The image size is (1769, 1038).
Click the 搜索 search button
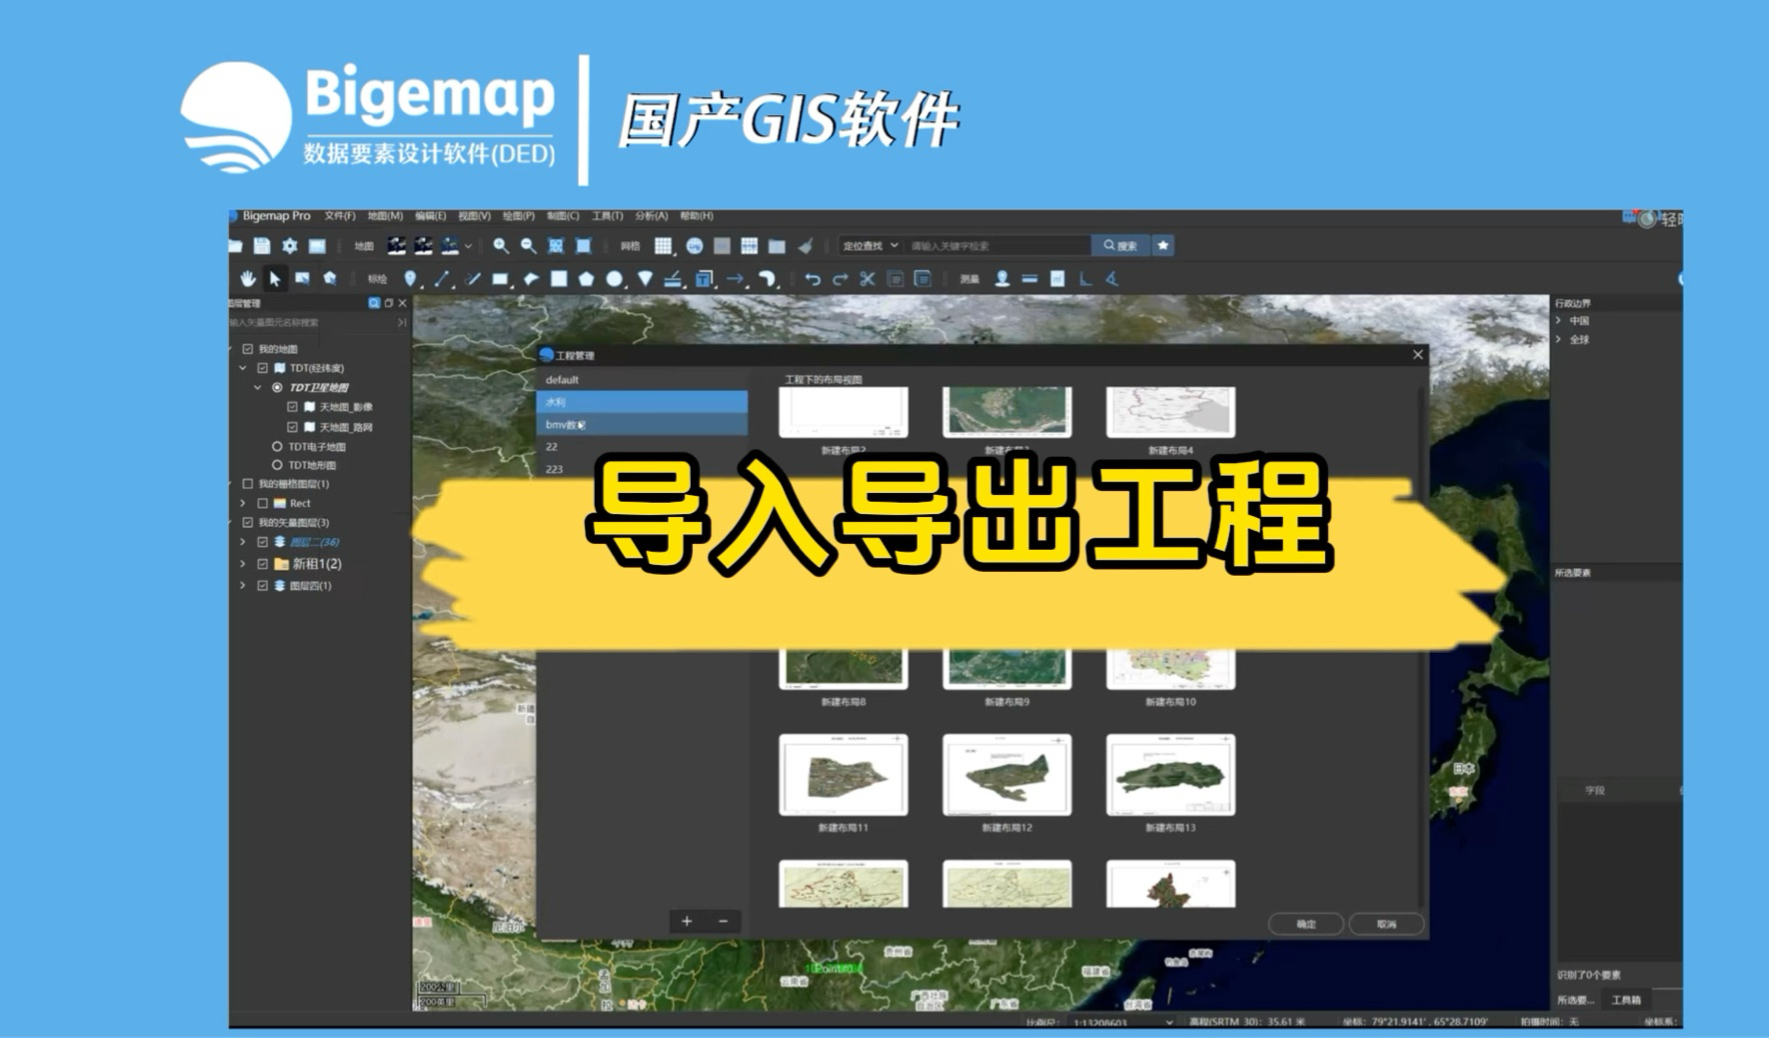(x=1120, y=245)
